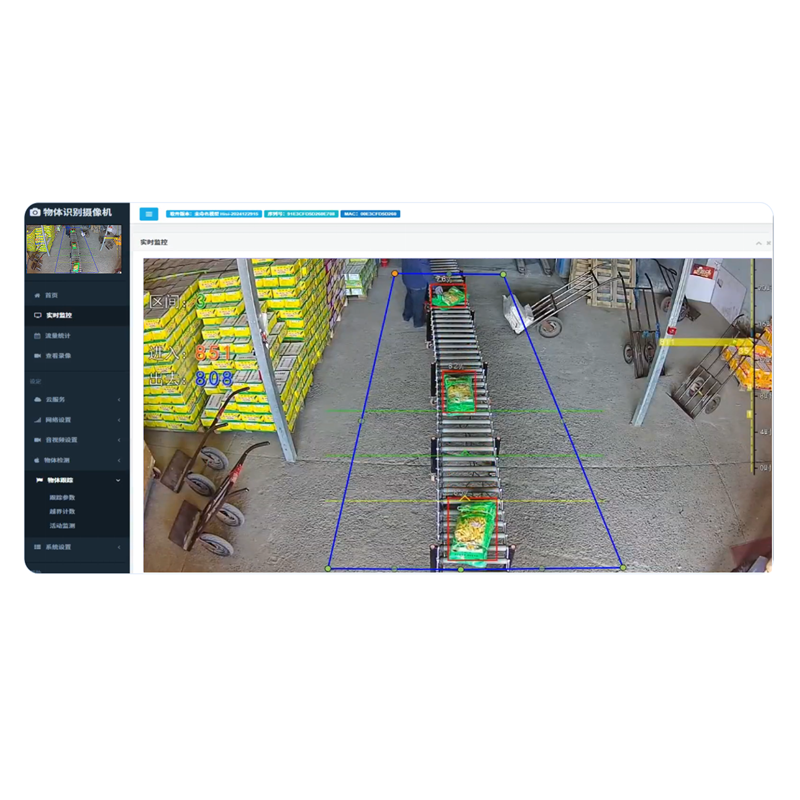This screenshot has height=800, width=800.
Task: Click the monitor icon beside 实时监控
Action: tap(38, 316)
